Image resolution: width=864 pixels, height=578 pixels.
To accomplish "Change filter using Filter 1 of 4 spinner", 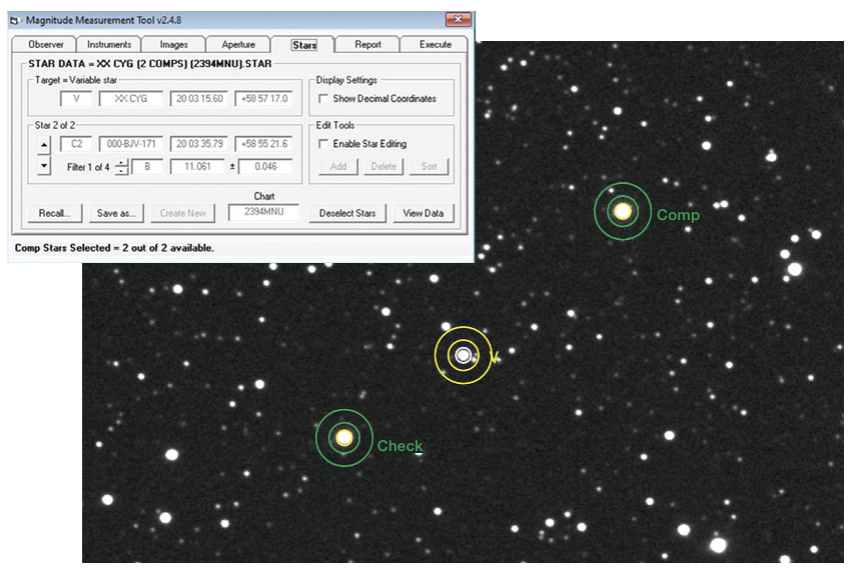I will tap(122, 167).
